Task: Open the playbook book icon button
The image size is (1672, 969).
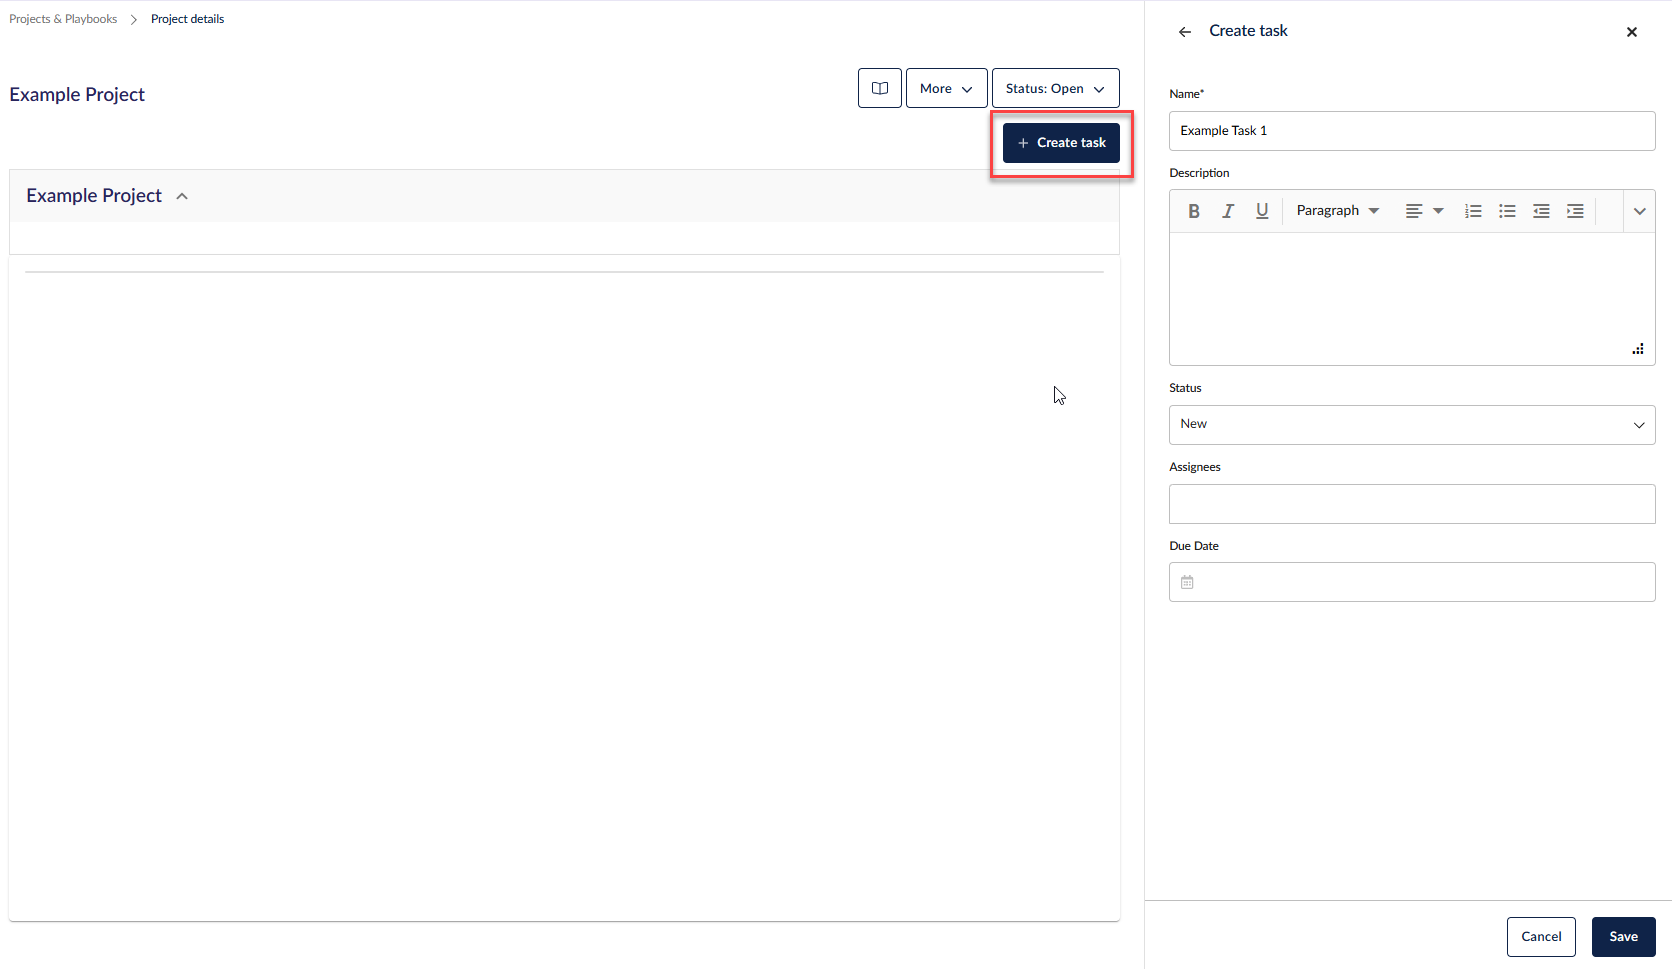Action: point(879,88)
